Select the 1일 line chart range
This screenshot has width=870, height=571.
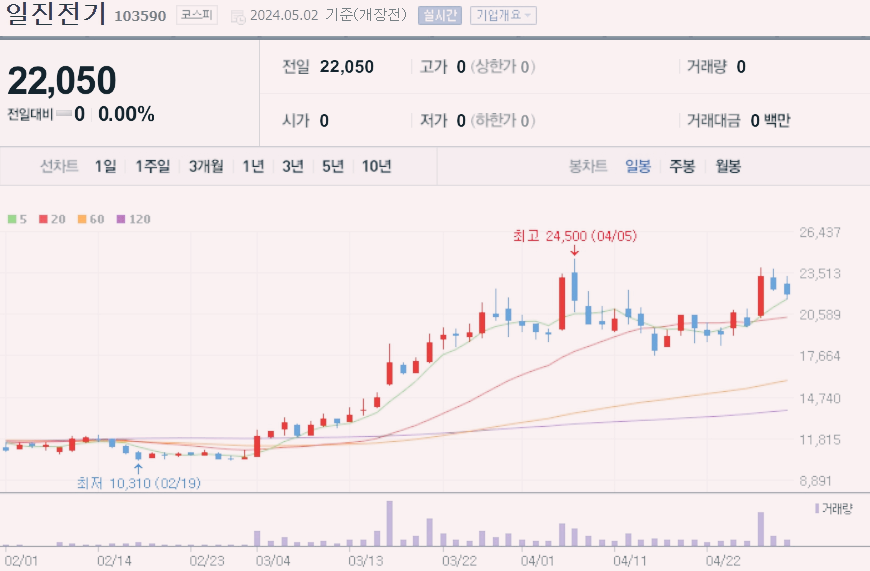(x=105, y=166)
